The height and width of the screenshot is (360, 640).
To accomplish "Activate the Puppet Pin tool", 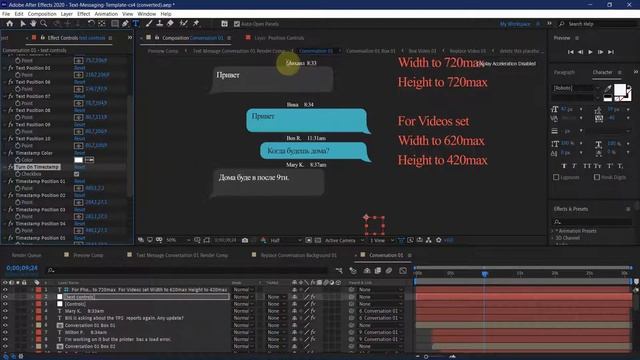I will tap(196, 24).
